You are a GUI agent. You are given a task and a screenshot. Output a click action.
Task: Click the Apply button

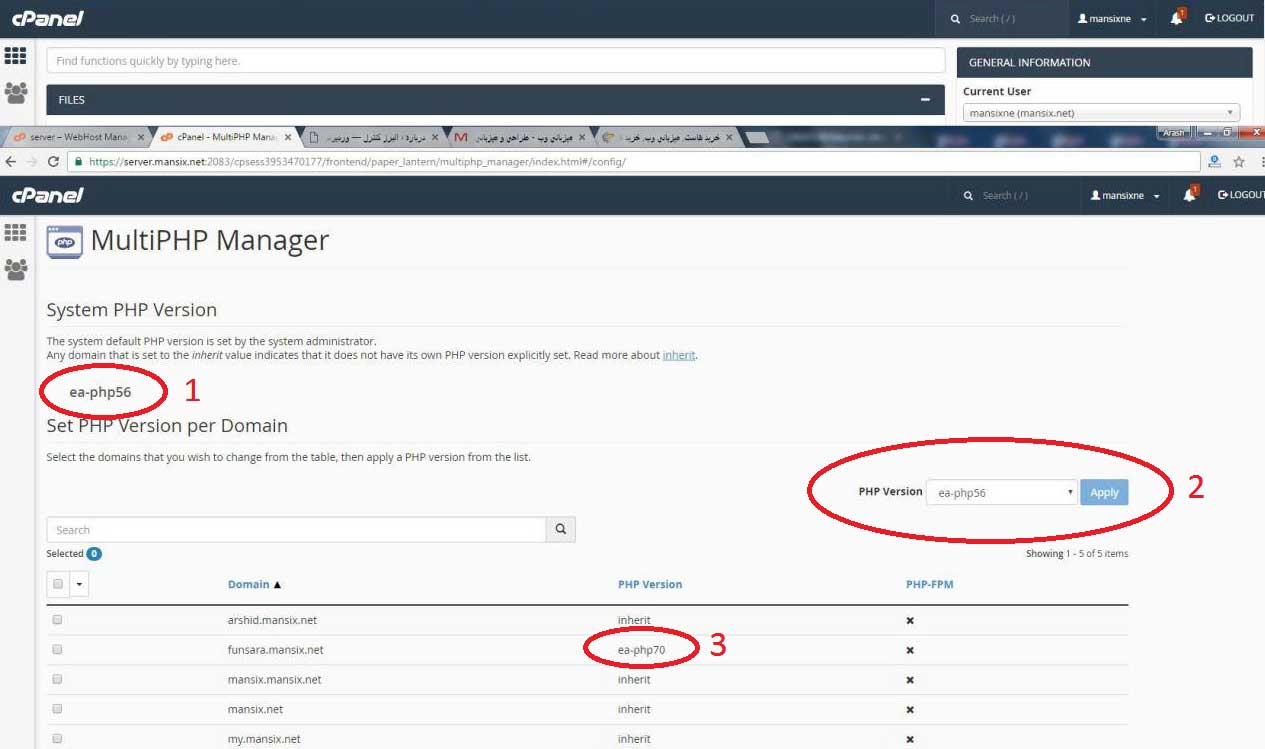coord(1104,492)
